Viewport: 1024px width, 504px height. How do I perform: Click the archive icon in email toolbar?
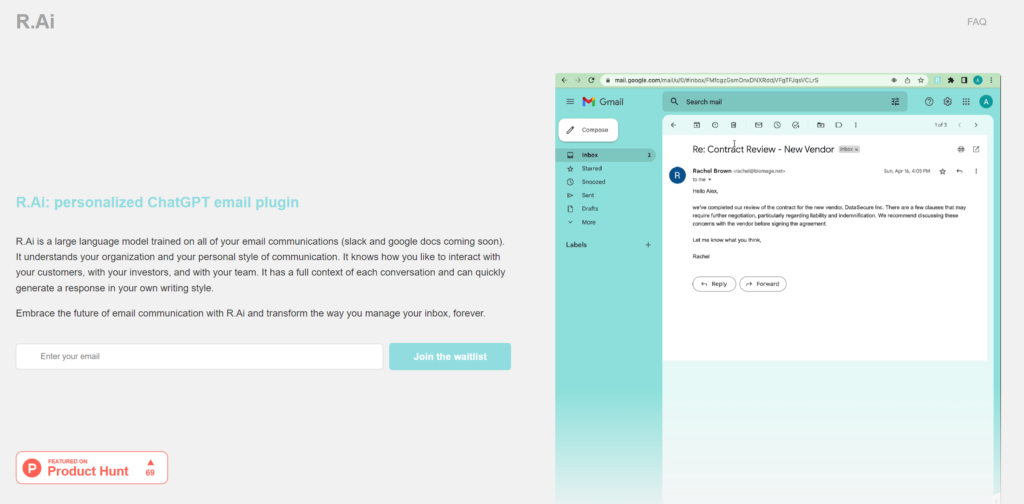(697, 125)
